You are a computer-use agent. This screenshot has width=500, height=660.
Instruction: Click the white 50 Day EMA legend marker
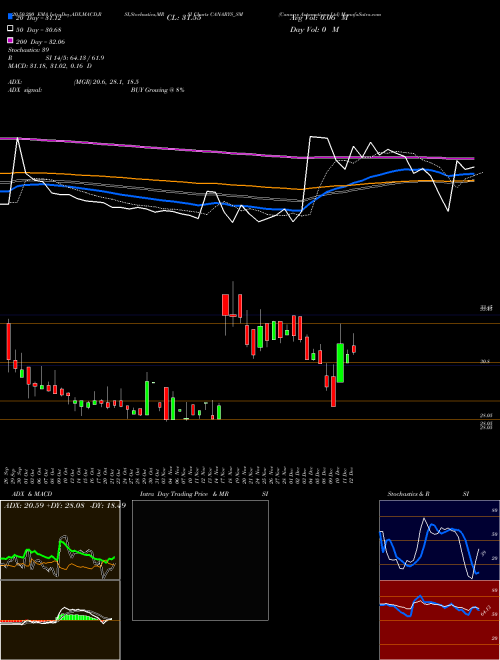coord(10,29)
